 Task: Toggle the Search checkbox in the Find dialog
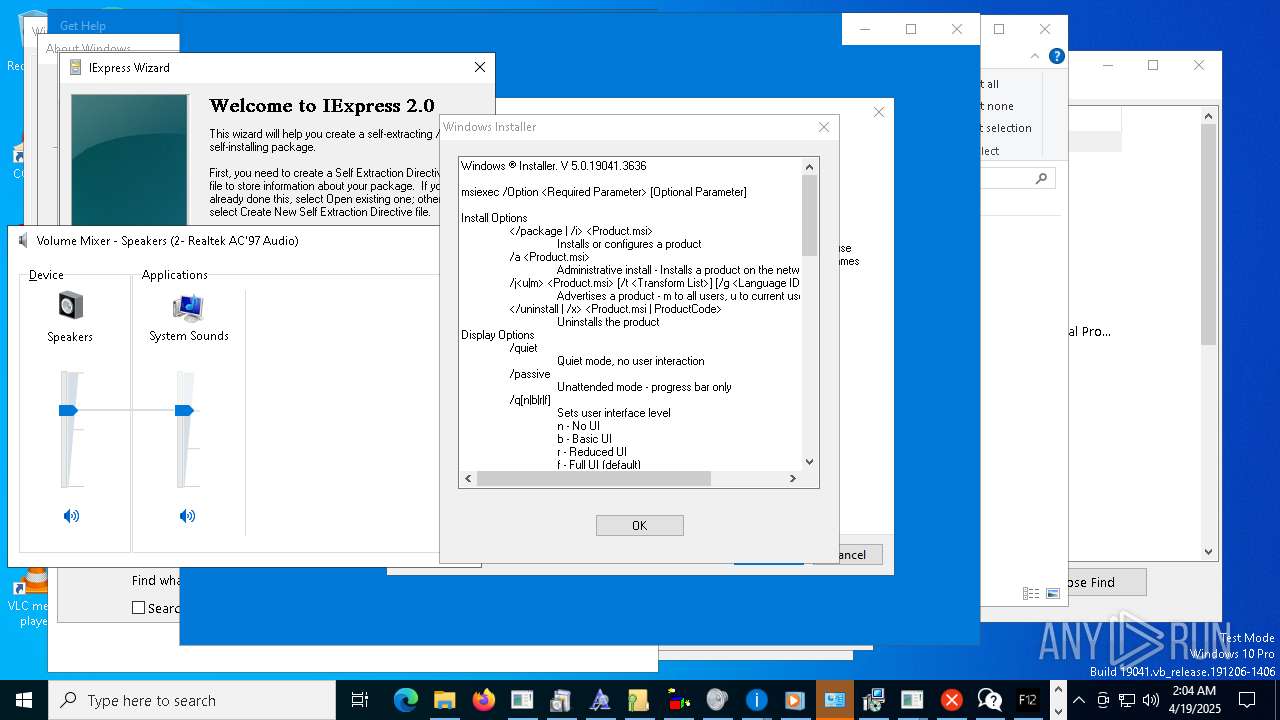[x=139, y=608]
